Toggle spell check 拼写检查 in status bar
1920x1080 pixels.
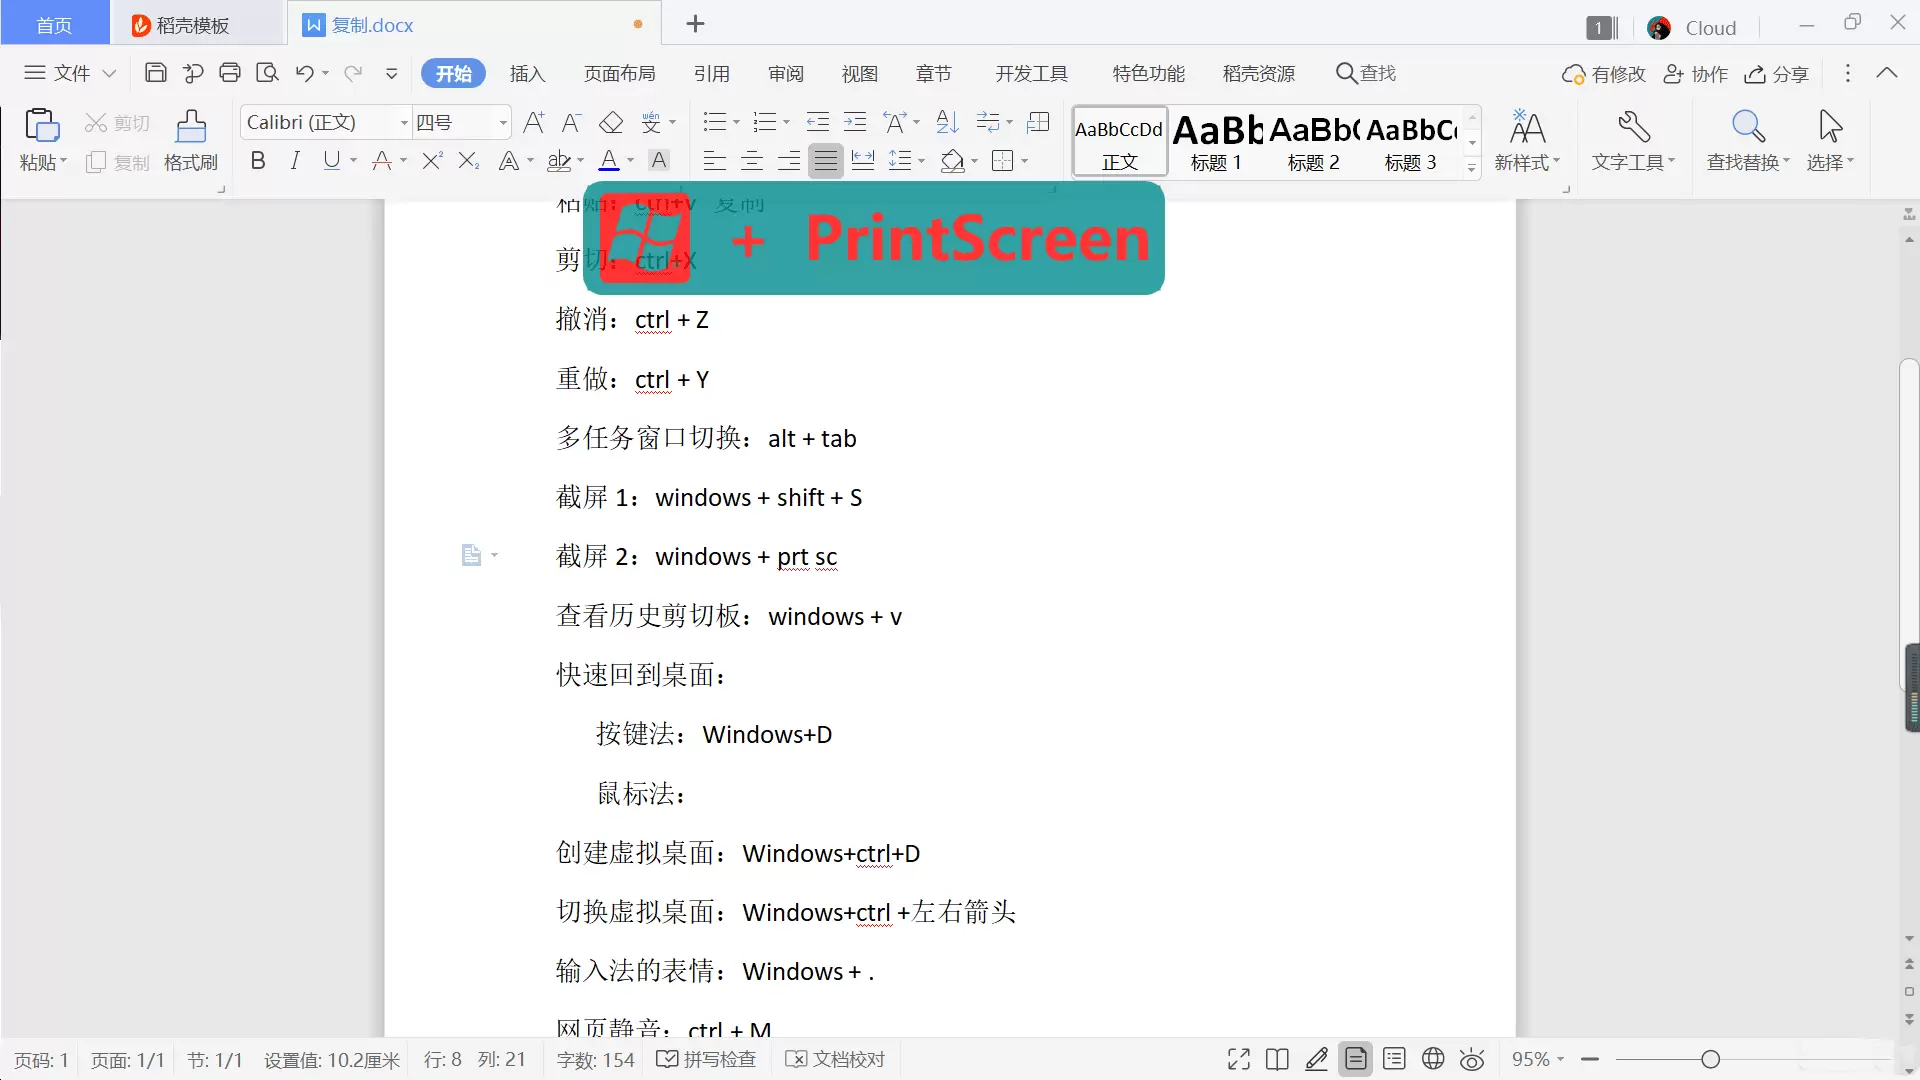(707, 1059)
